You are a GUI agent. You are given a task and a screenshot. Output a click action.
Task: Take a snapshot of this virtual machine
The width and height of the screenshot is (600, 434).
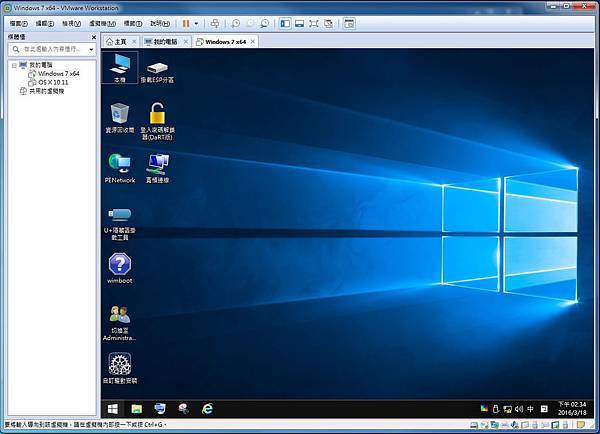click(236, 24)
